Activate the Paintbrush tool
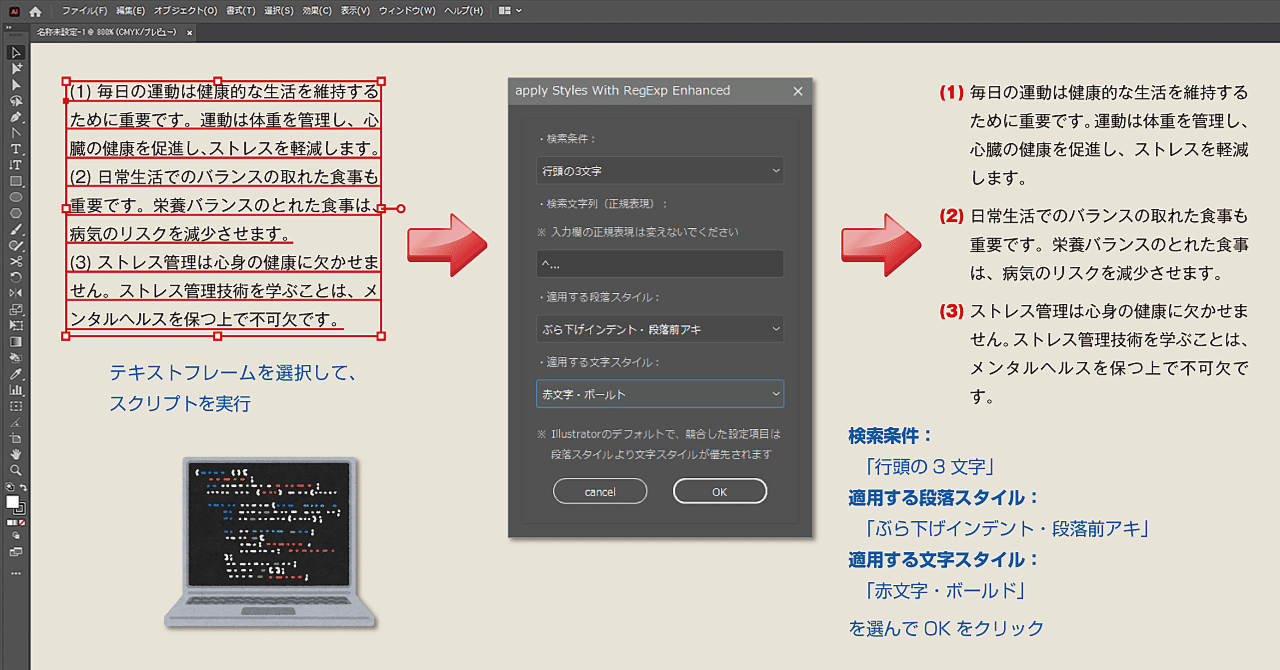Image resolution: width=1280 pixels, height=670 pixels. pyautogui.click(x=13, y=230)
